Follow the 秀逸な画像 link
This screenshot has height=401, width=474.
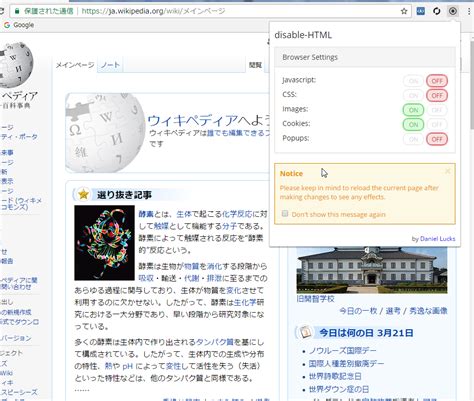[x=428, y=311]
